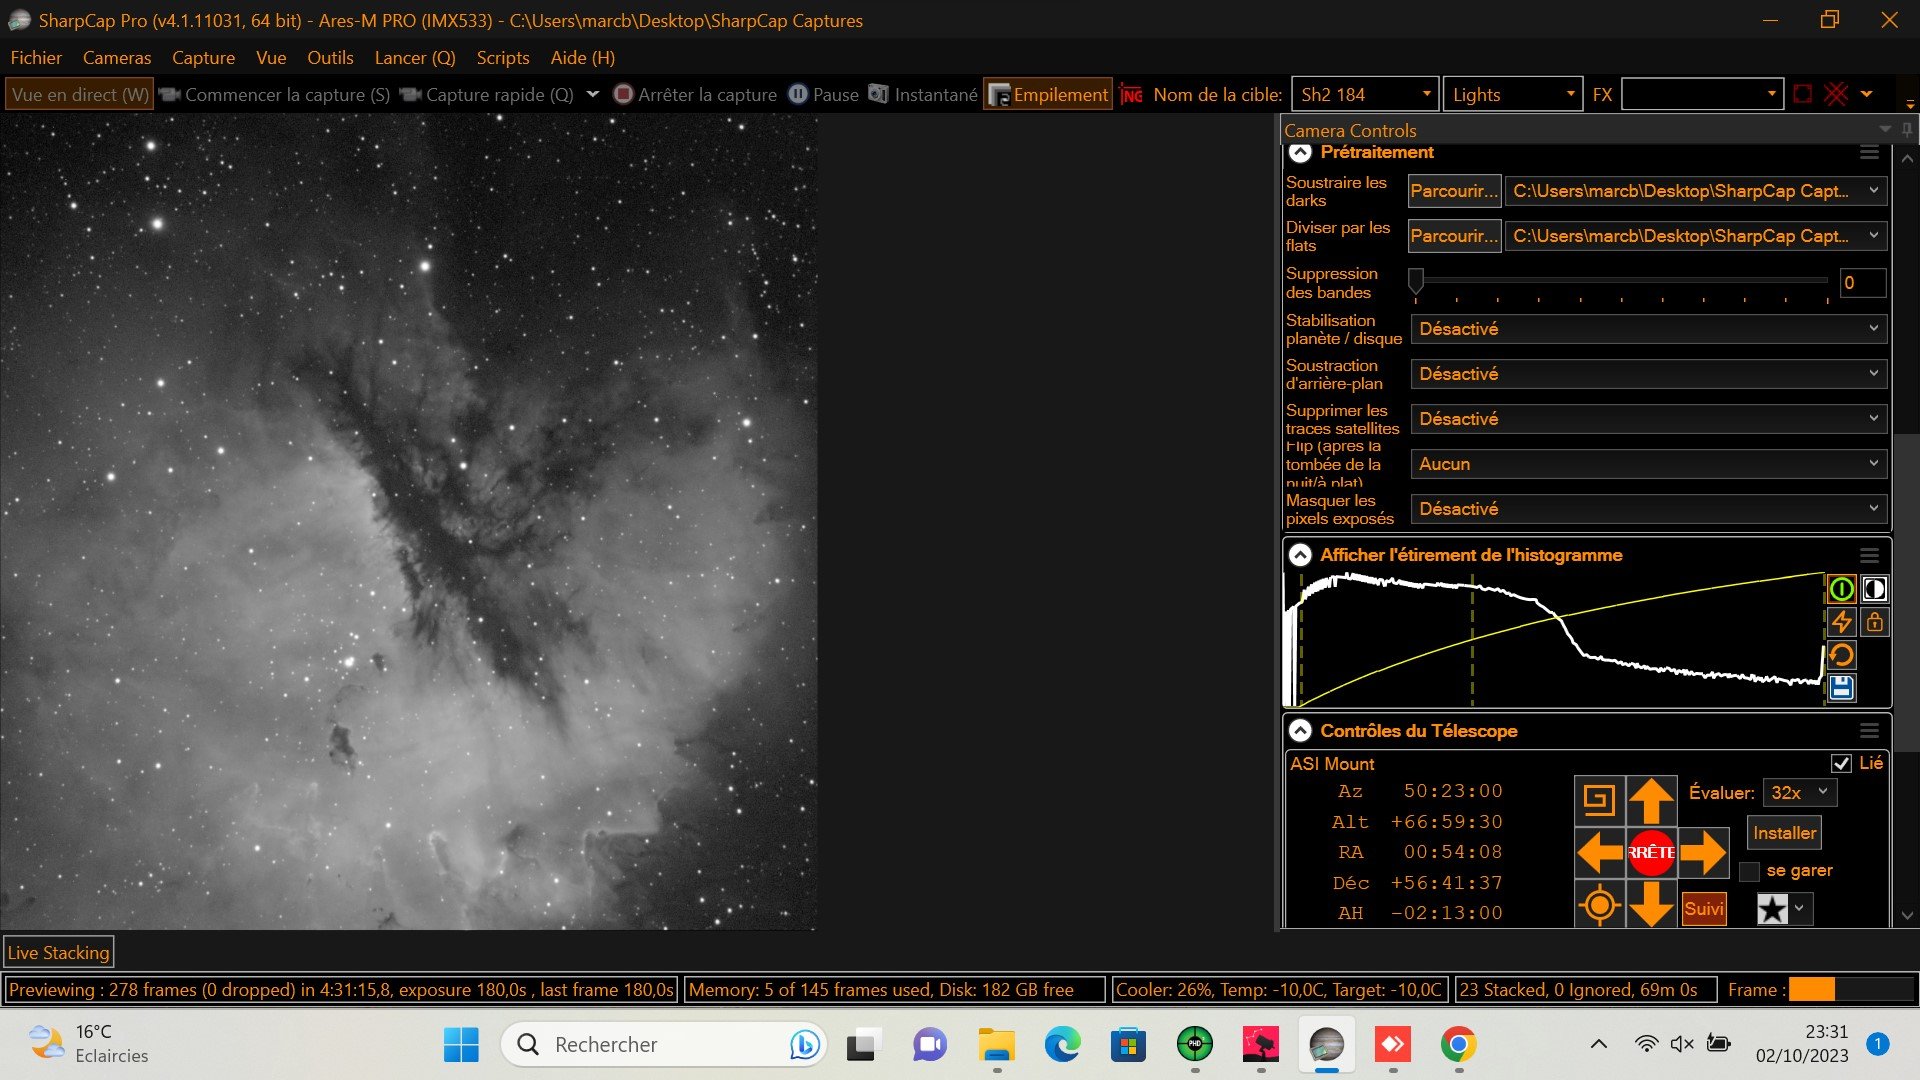Click the Instantané snapshot button
The height and width of the screenshot is (1080, 1920).
(923, 95)
